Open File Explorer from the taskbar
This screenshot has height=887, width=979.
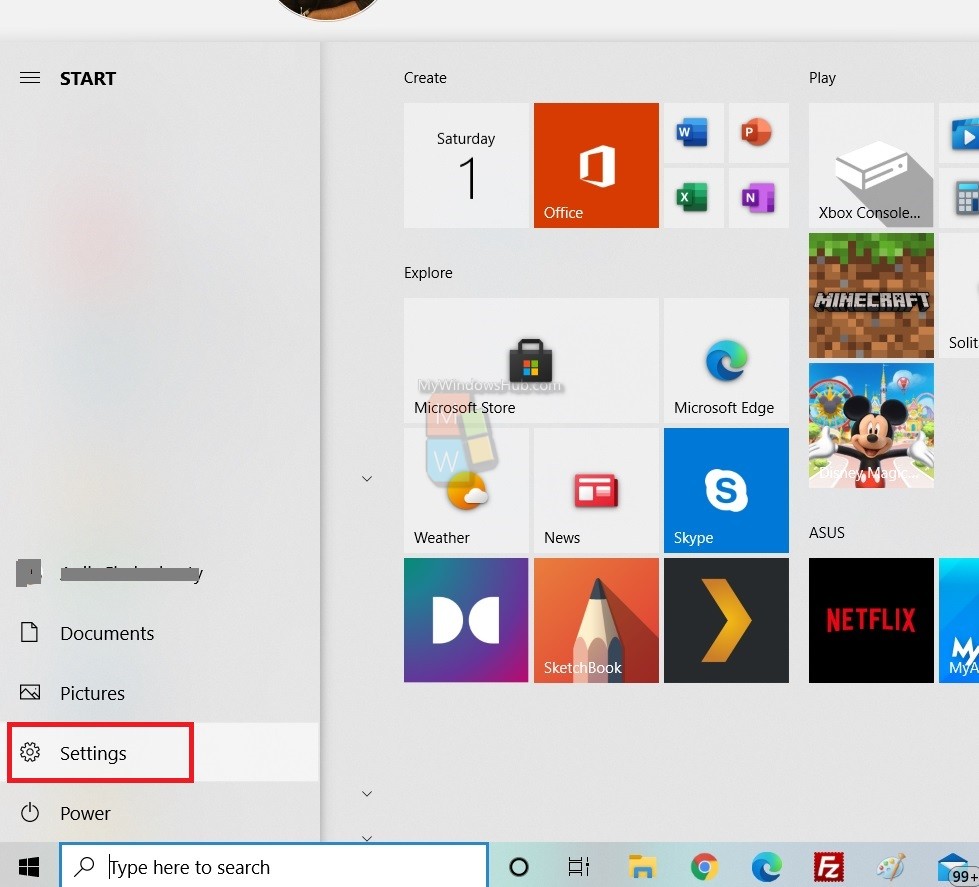point(642,866)
